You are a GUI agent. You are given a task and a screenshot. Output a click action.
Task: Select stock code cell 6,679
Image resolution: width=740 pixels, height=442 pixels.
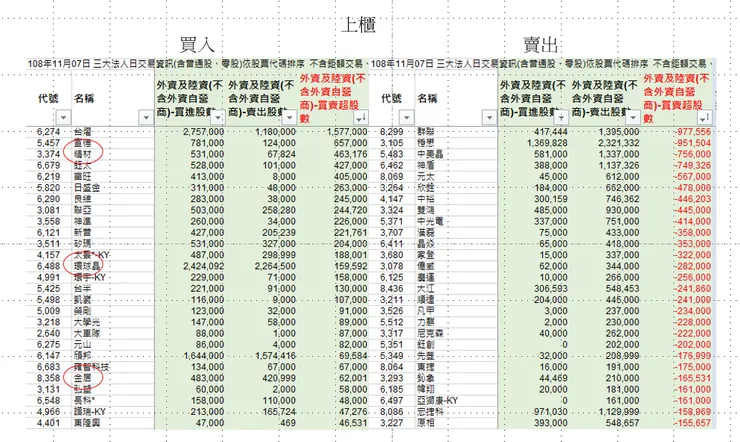coord(48,166)
